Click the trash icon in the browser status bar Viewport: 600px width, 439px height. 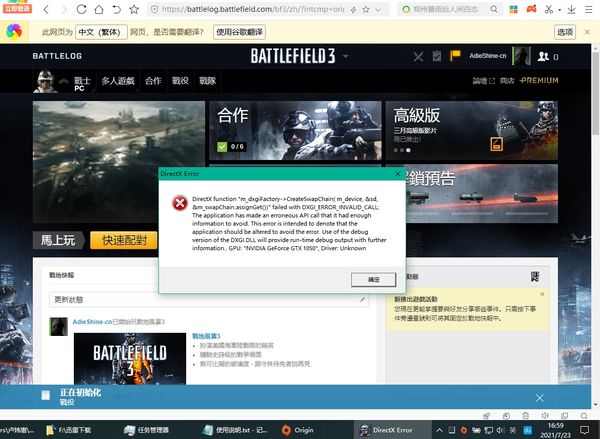(526, 416)
